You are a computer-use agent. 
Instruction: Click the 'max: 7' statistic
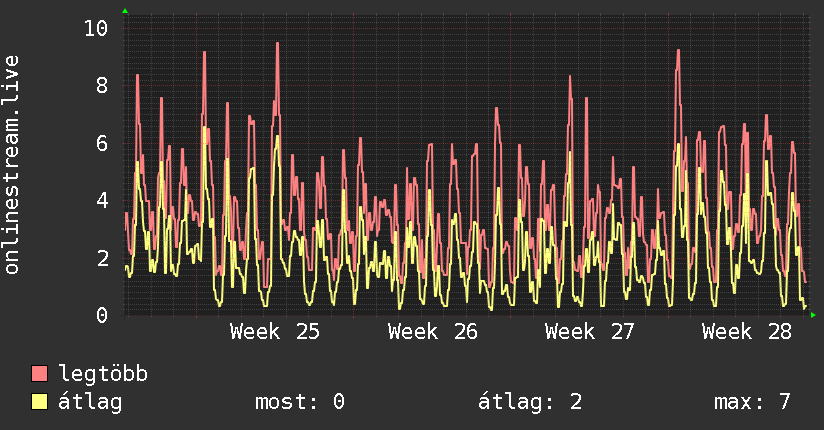(753, 402)
